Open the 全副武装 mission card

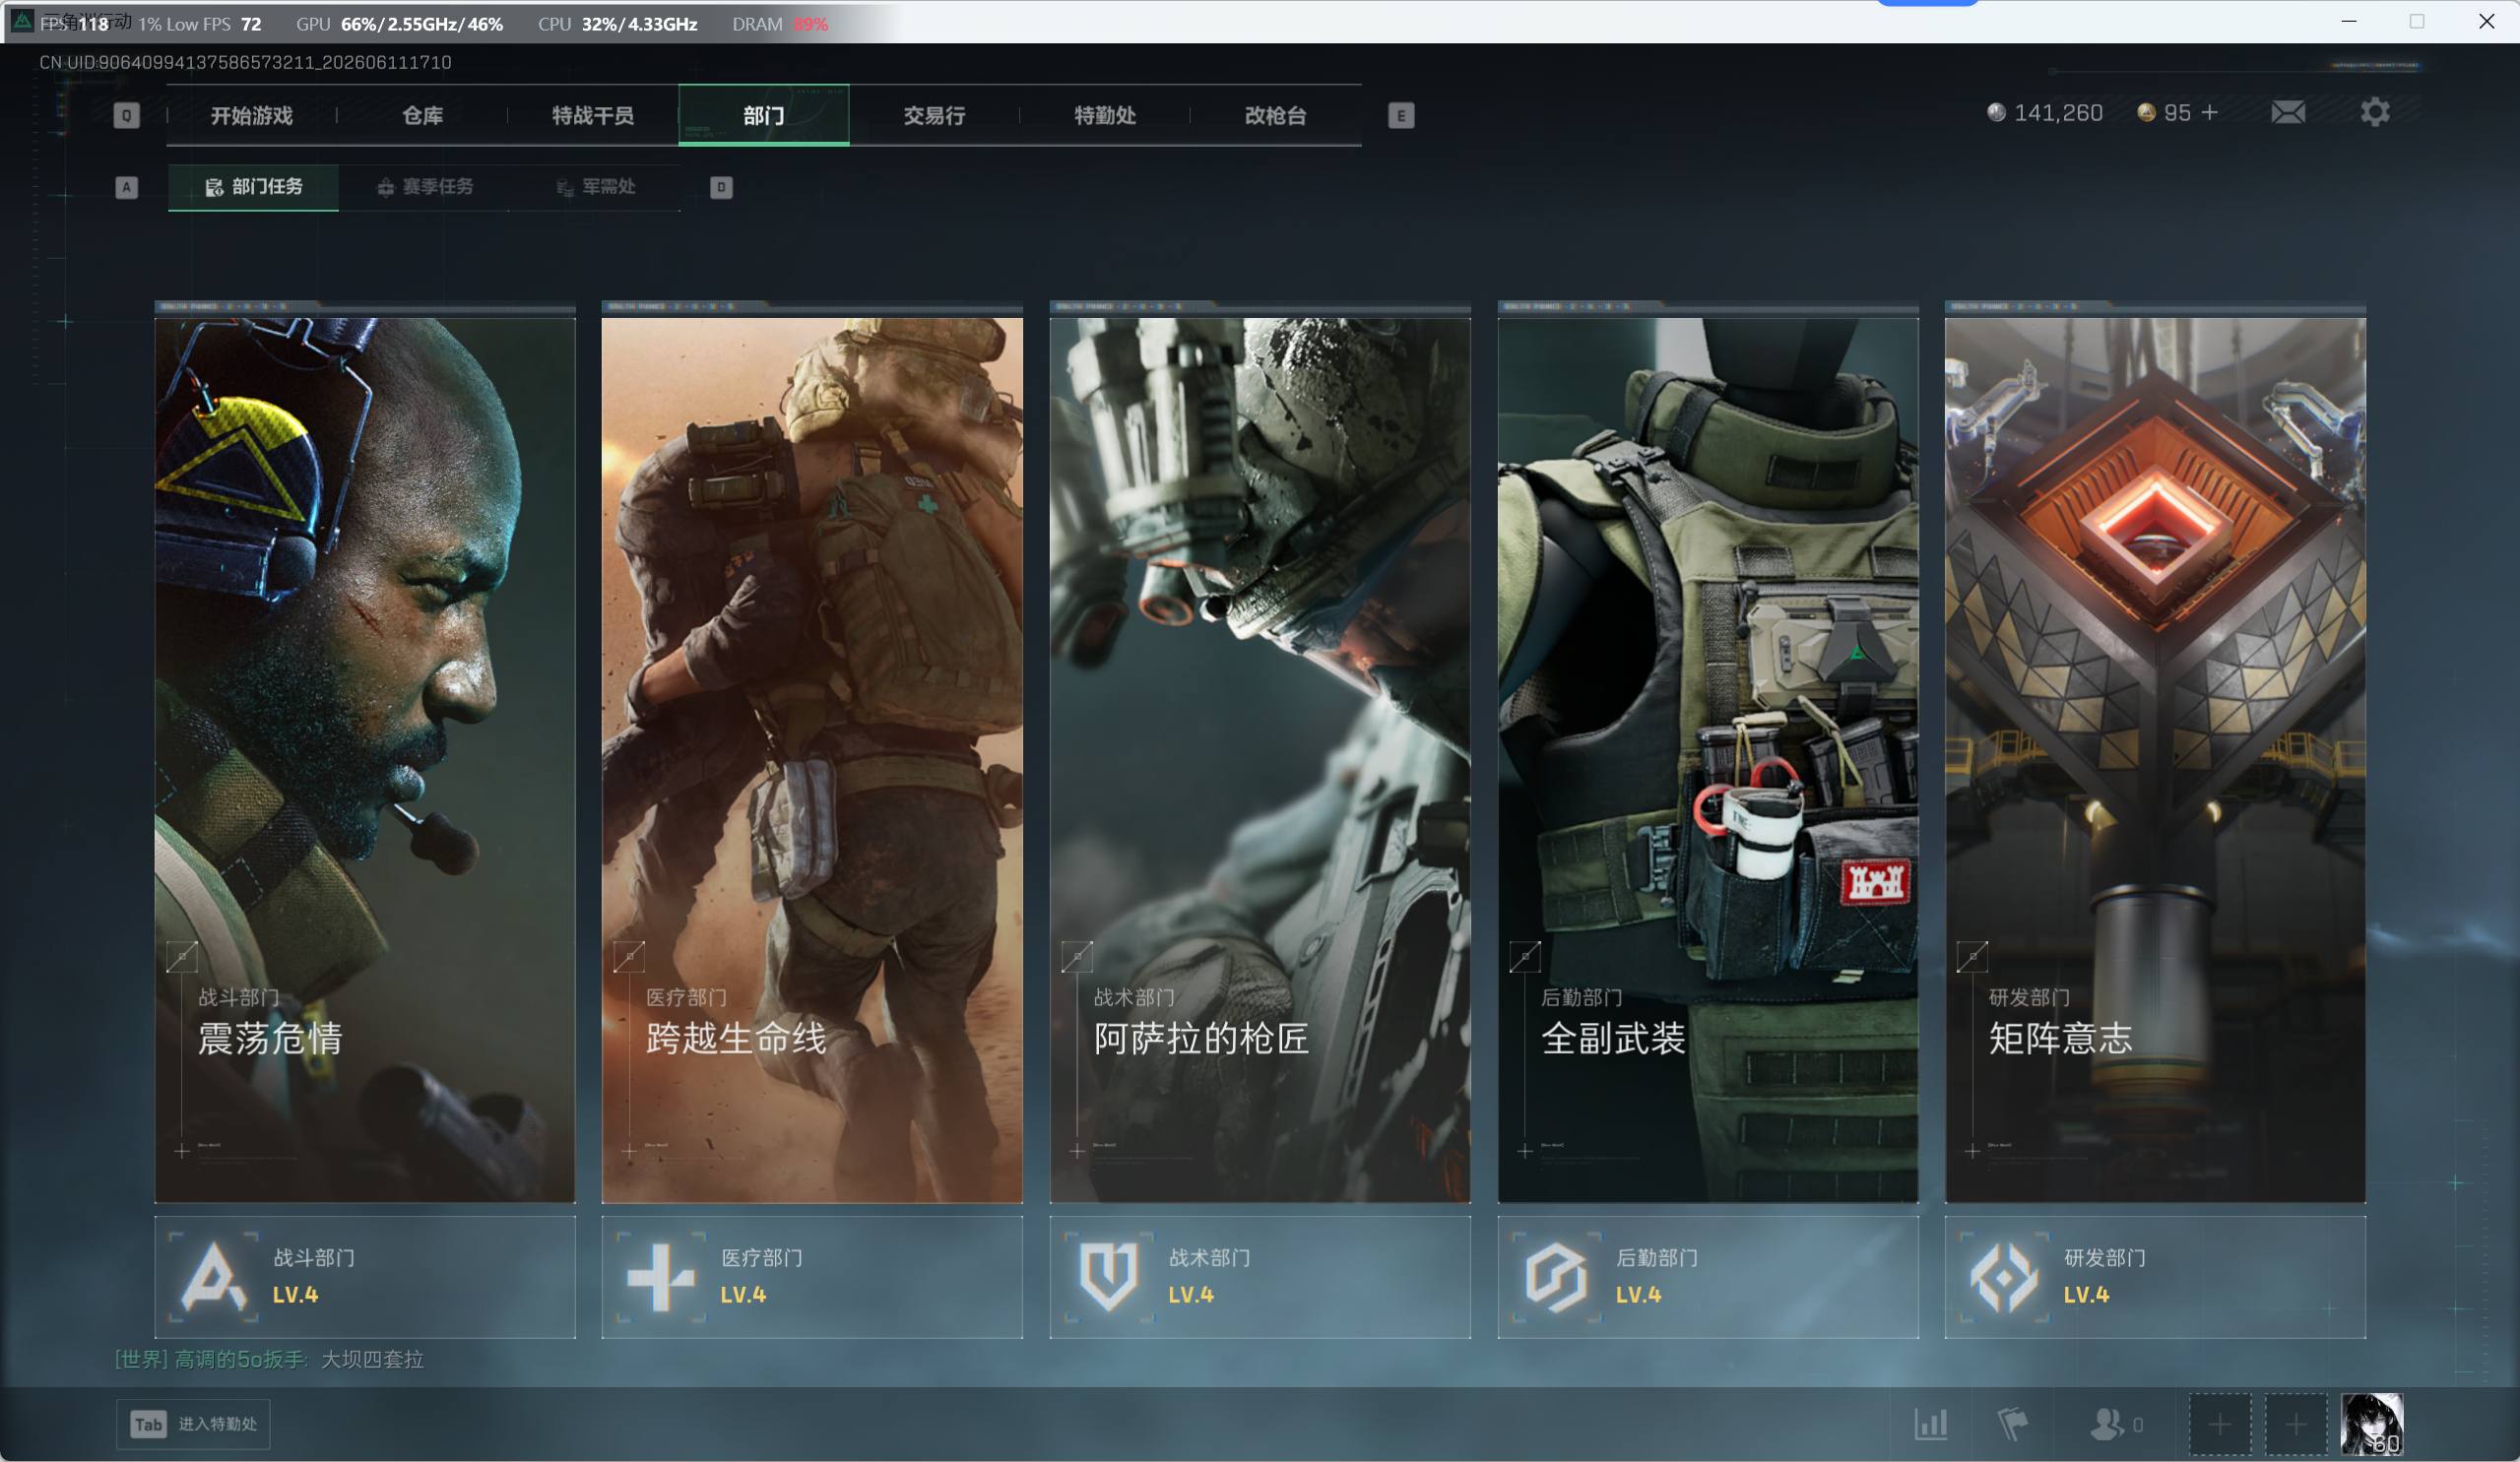[x=1708, y=760]
